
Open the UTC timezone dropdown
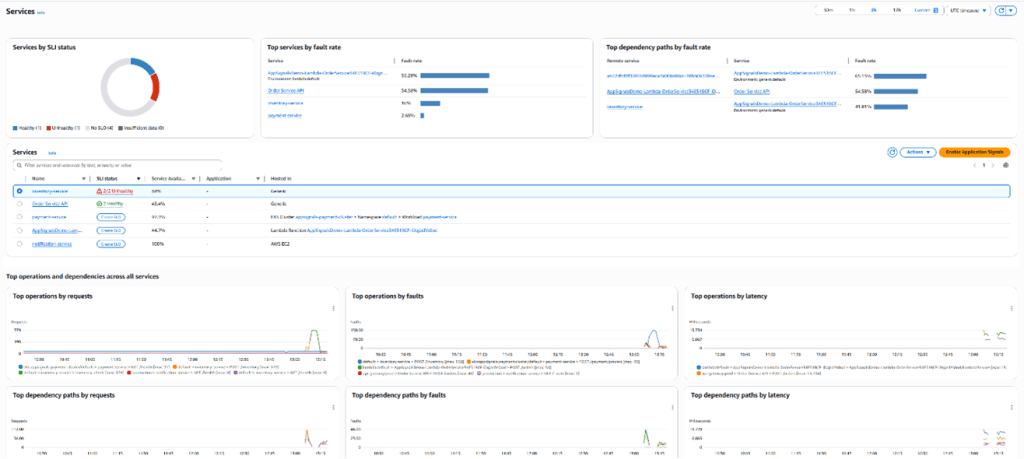966,10
